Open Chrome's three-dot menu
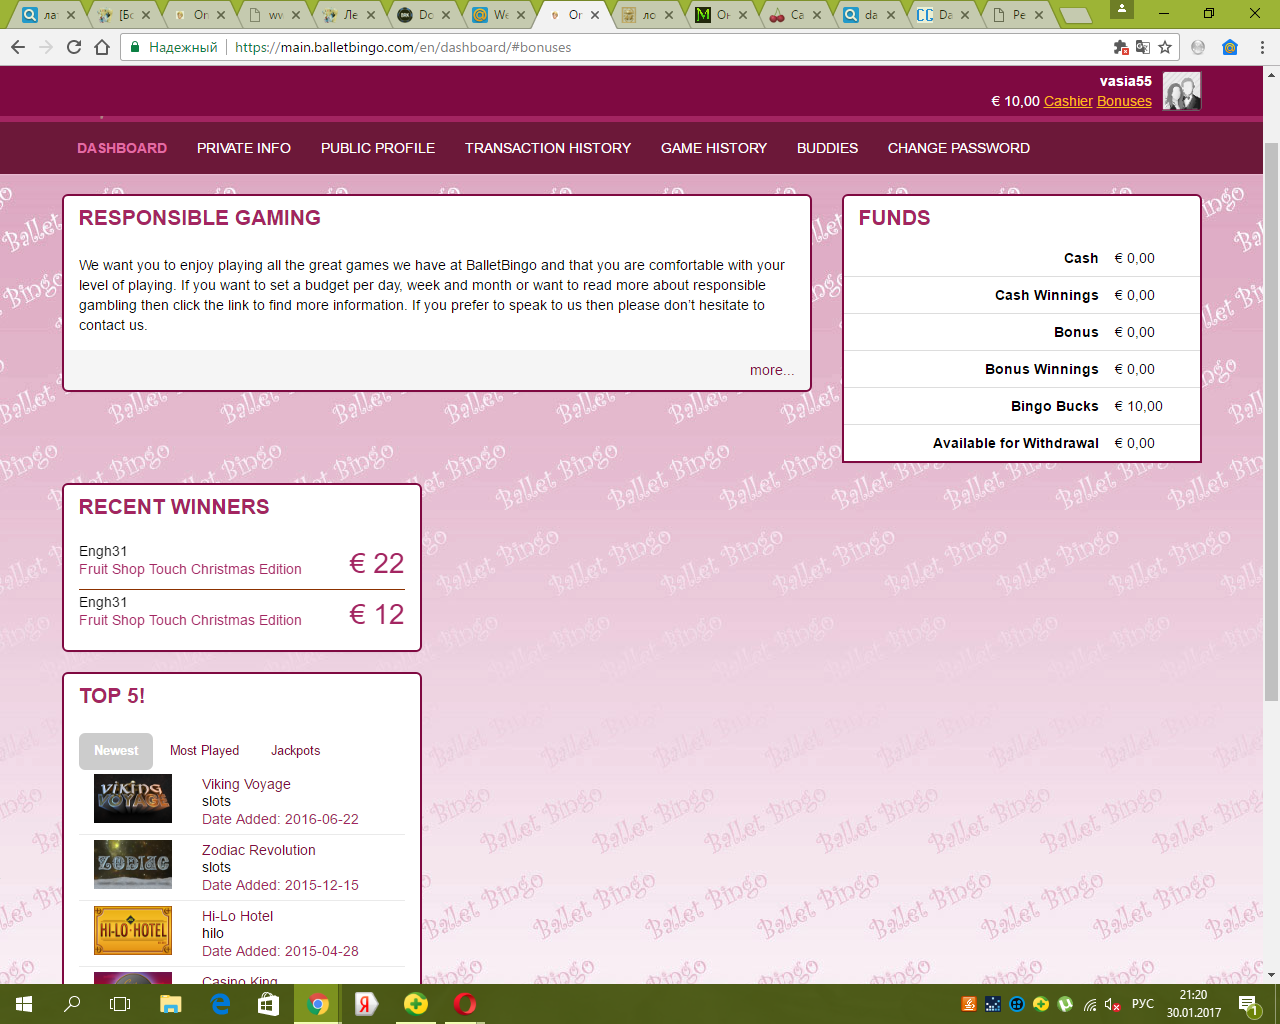 click(1262, 47)
